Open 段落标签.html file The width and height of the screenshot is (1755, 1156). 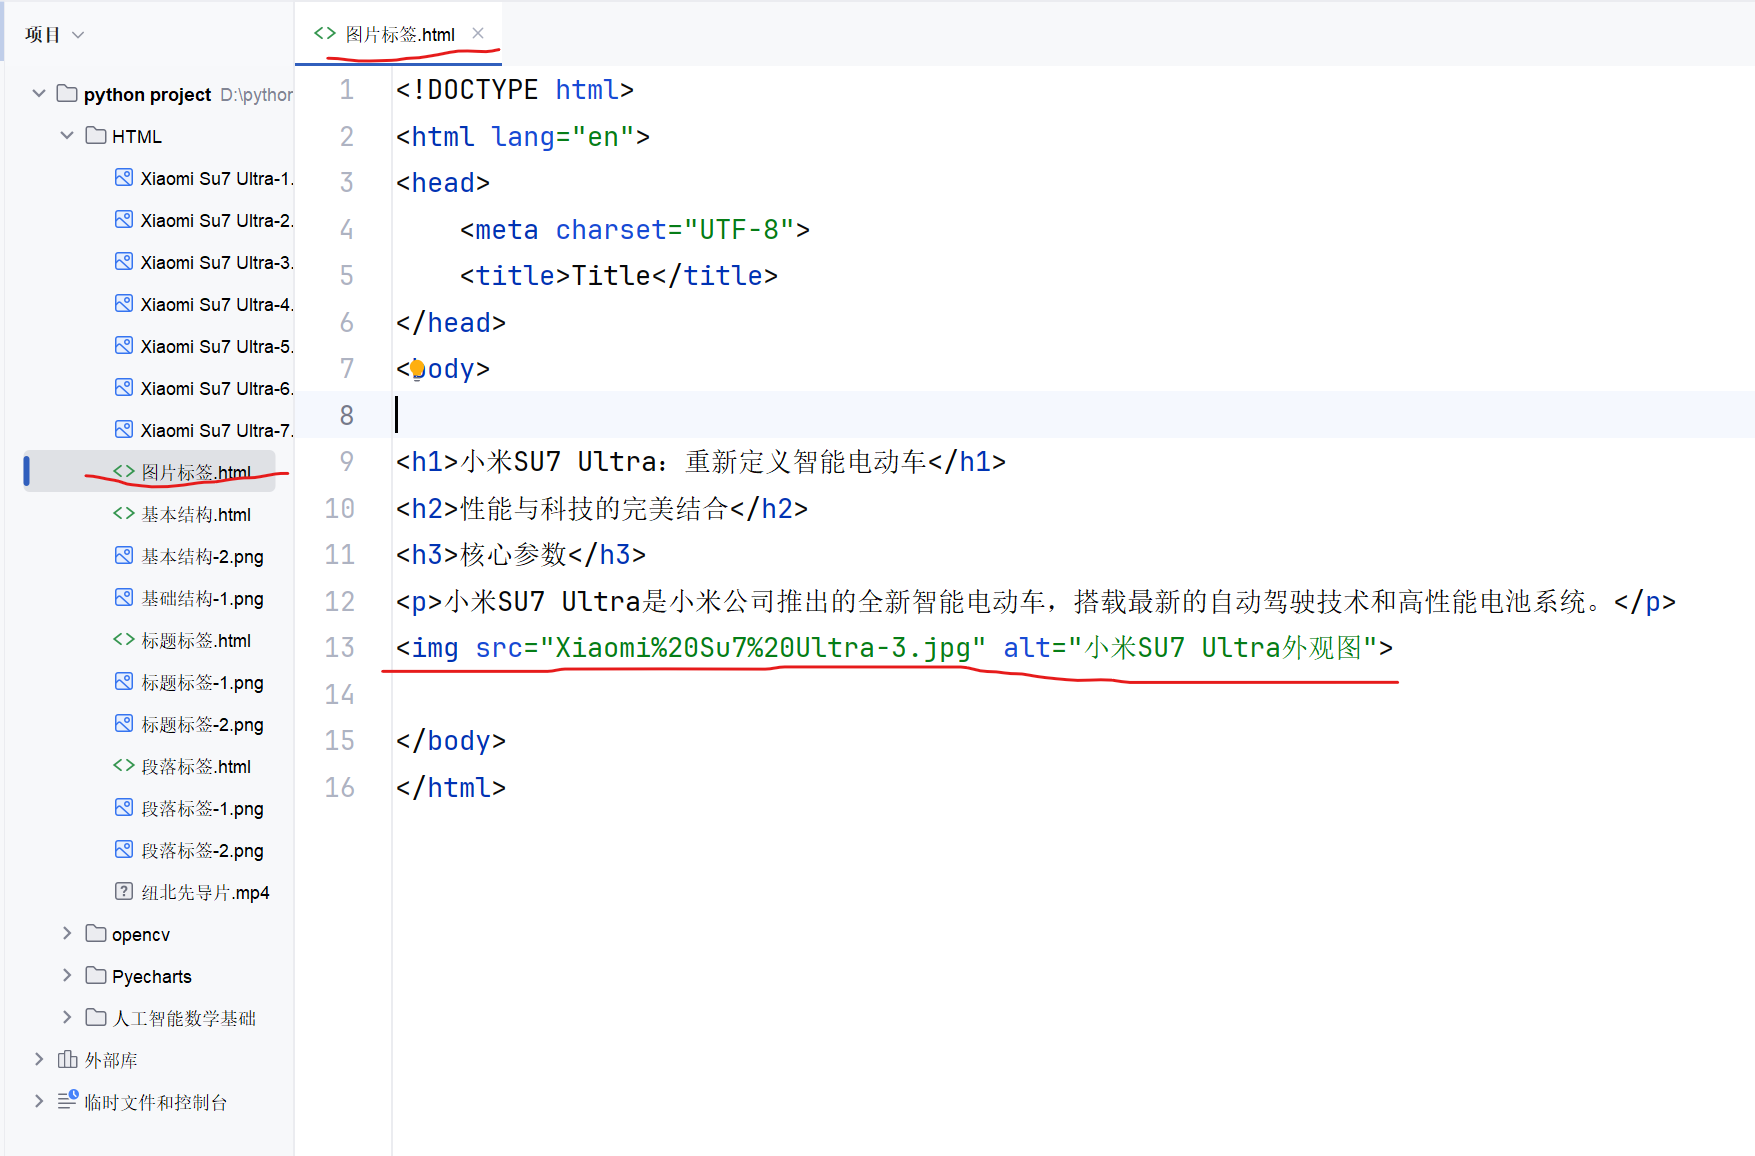(196, 766)
